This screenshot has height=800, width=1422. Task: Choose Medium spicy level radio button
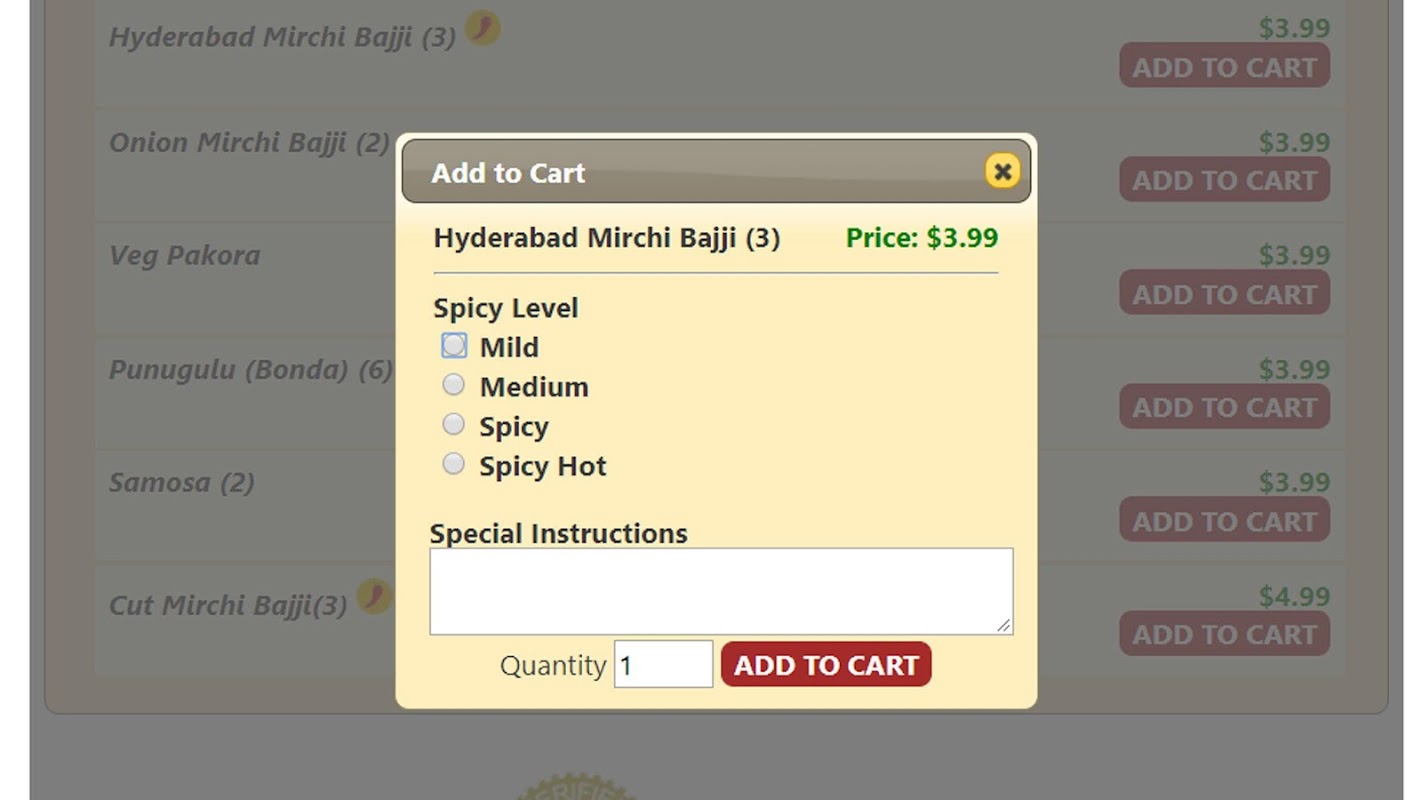point(454,385)
